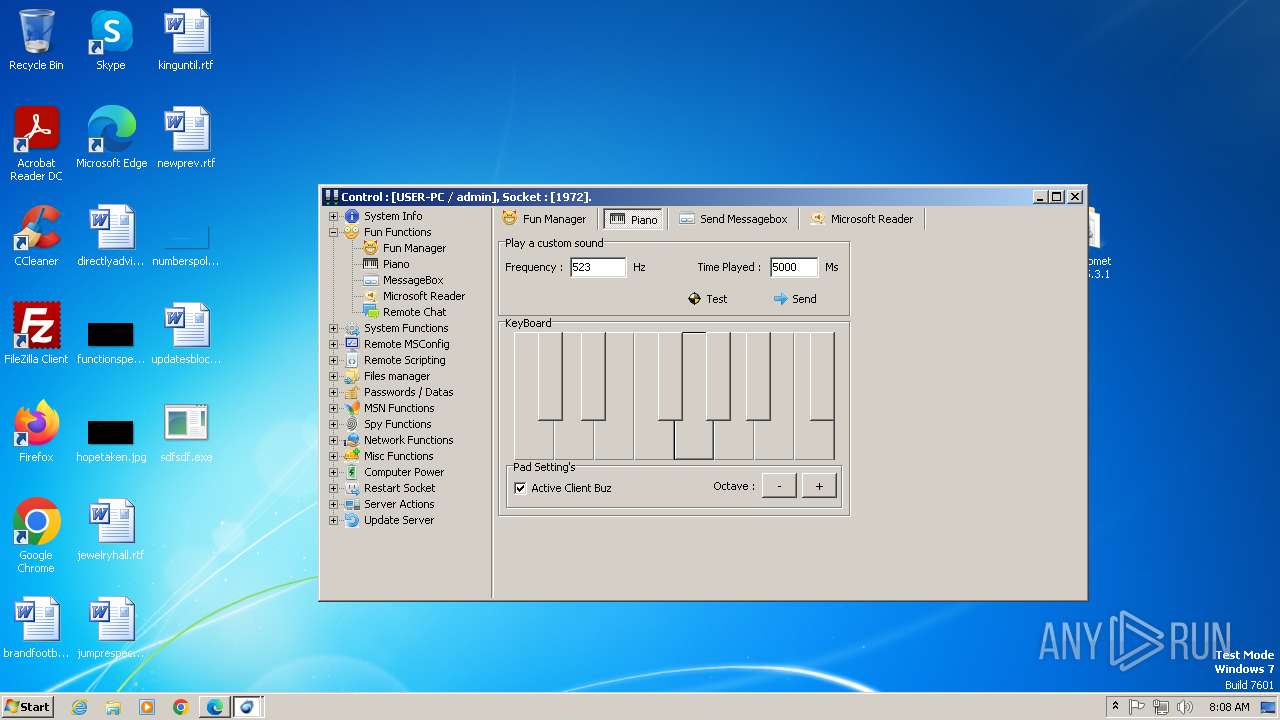
Task: Click the Computer Power icon
Action: (351, 472)
